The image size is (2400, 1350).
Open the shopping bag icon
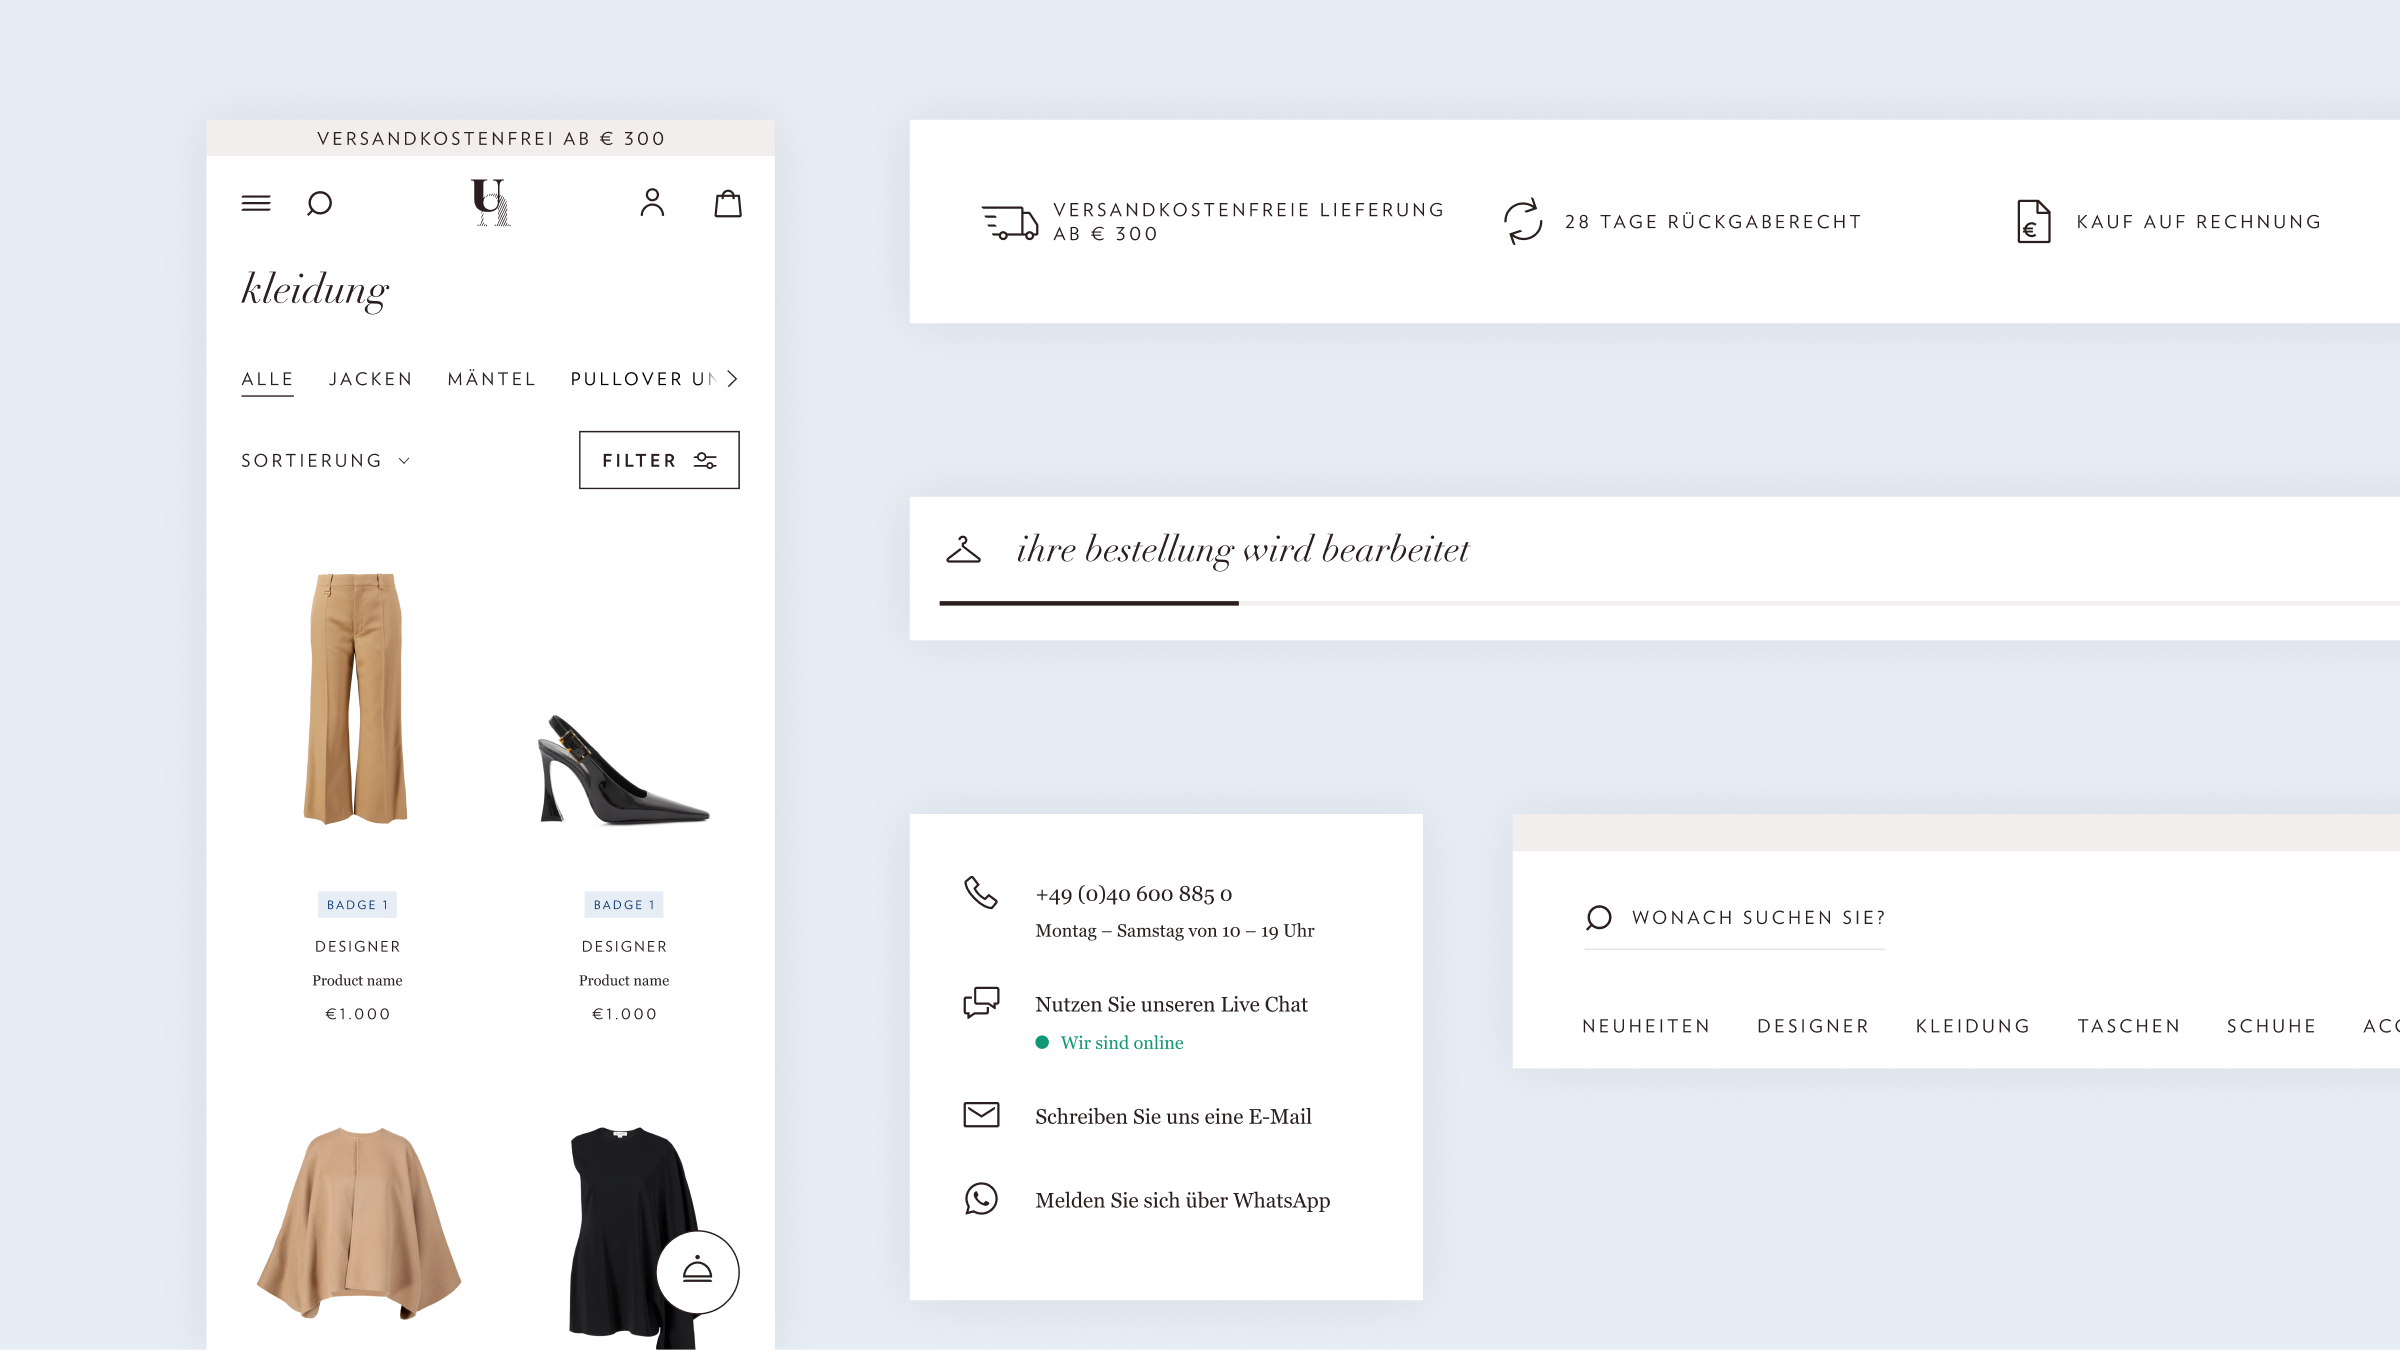coord(728,204)
